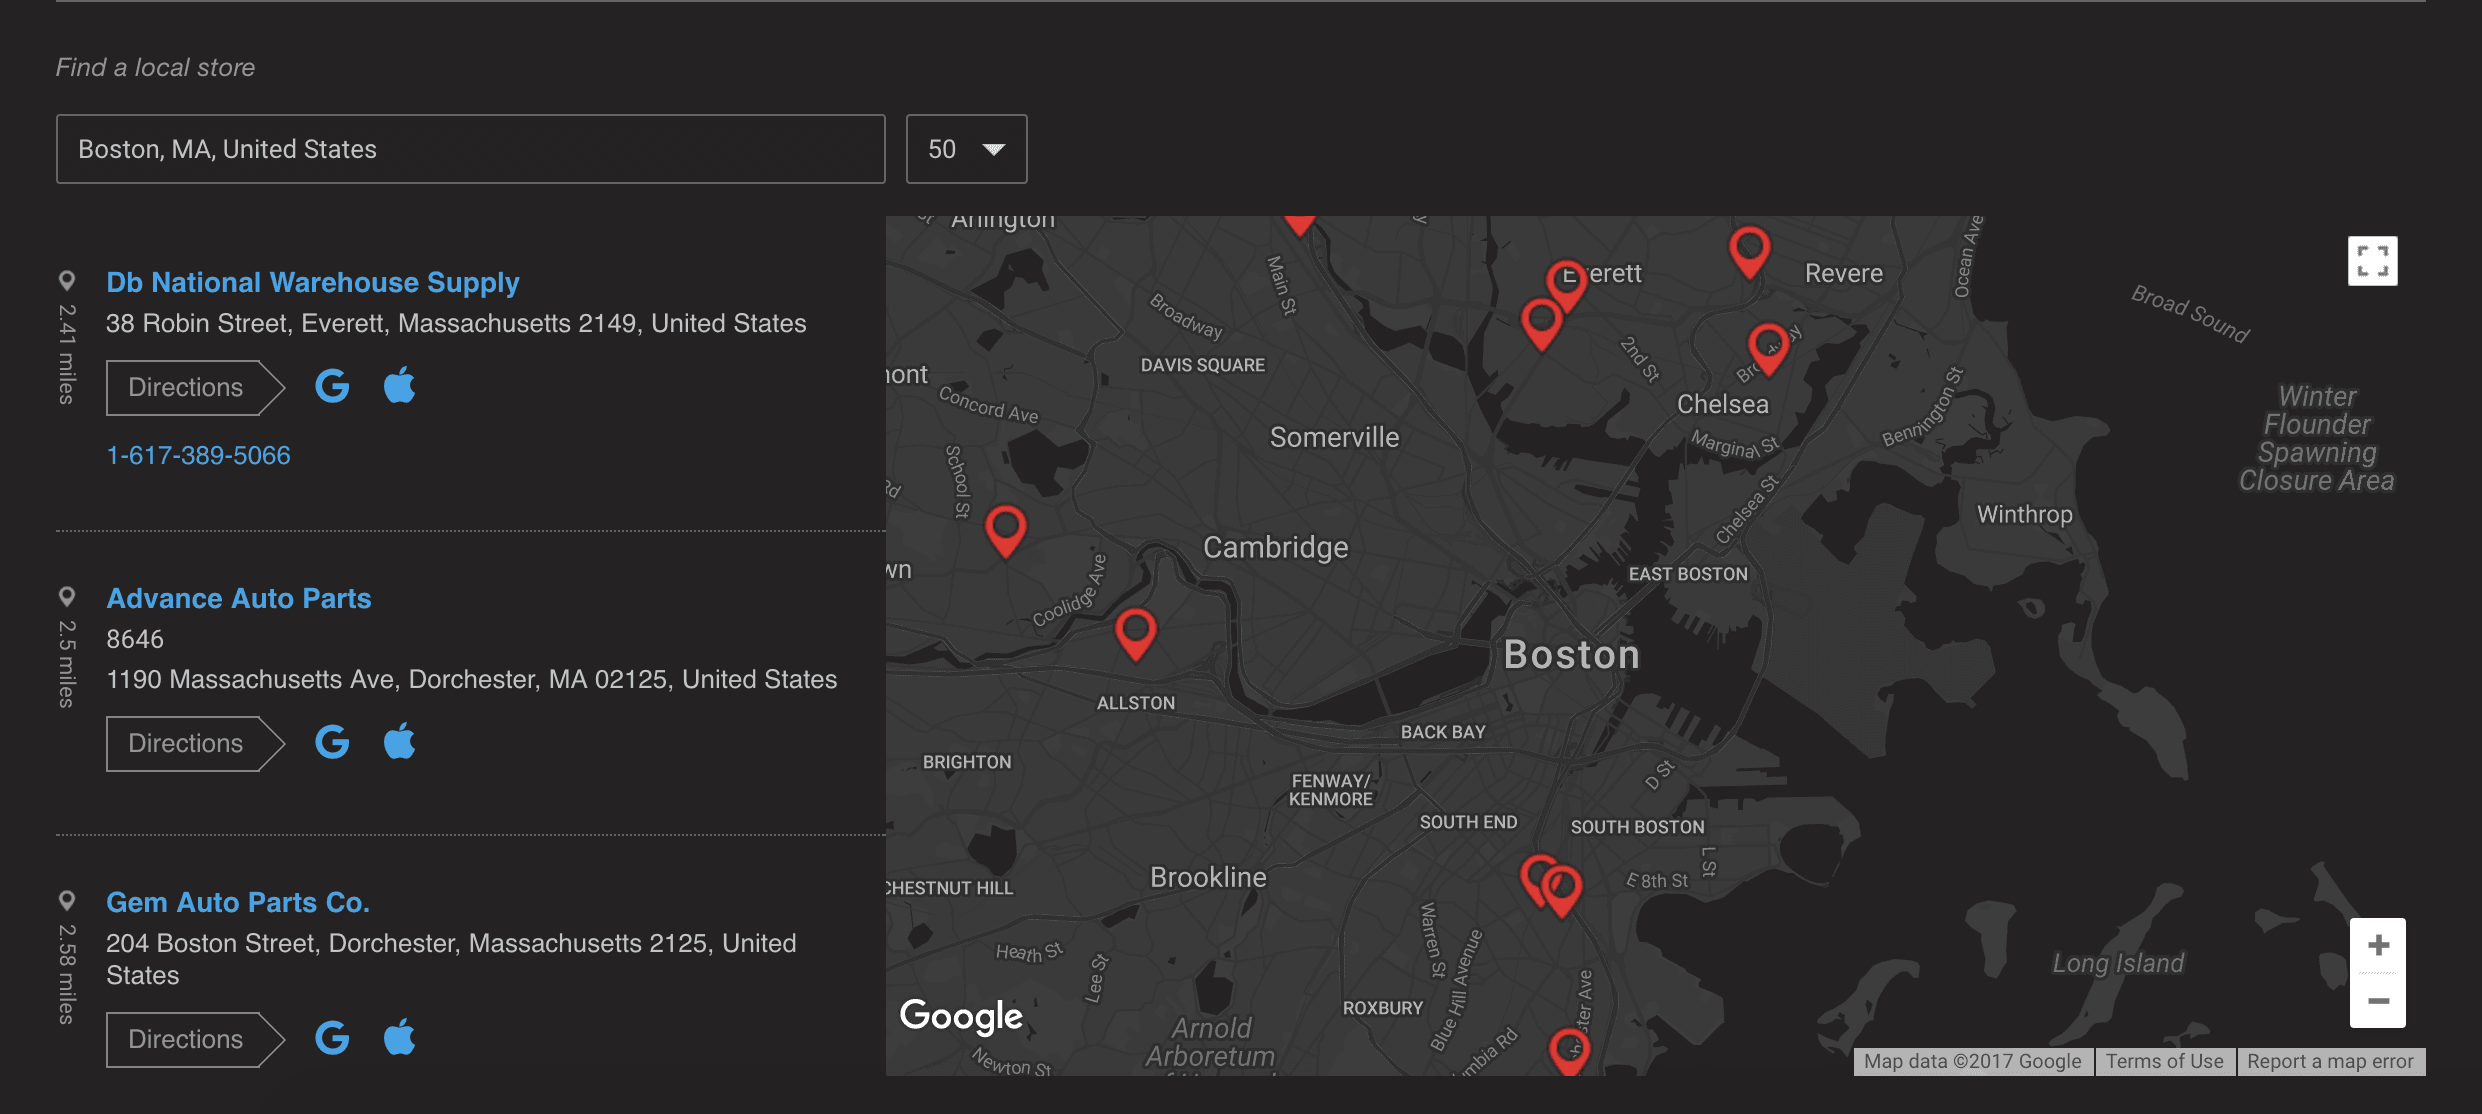Toggle fullscreen map view

pyautogui.click(x=2372, y=261)
